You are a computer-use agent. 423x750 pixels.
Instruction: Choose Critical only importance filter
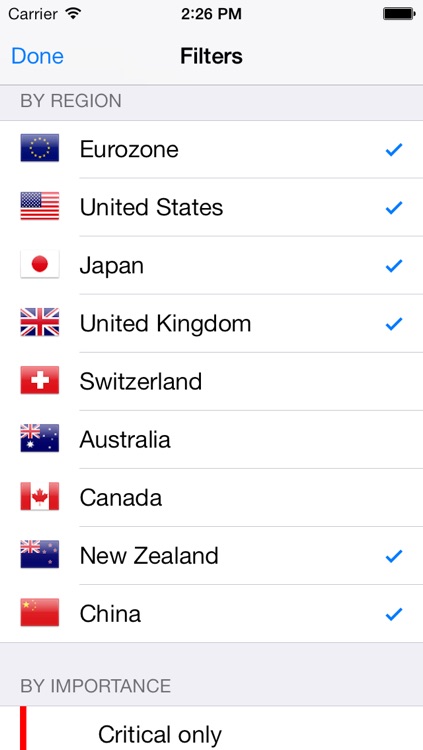click(212, 728)
